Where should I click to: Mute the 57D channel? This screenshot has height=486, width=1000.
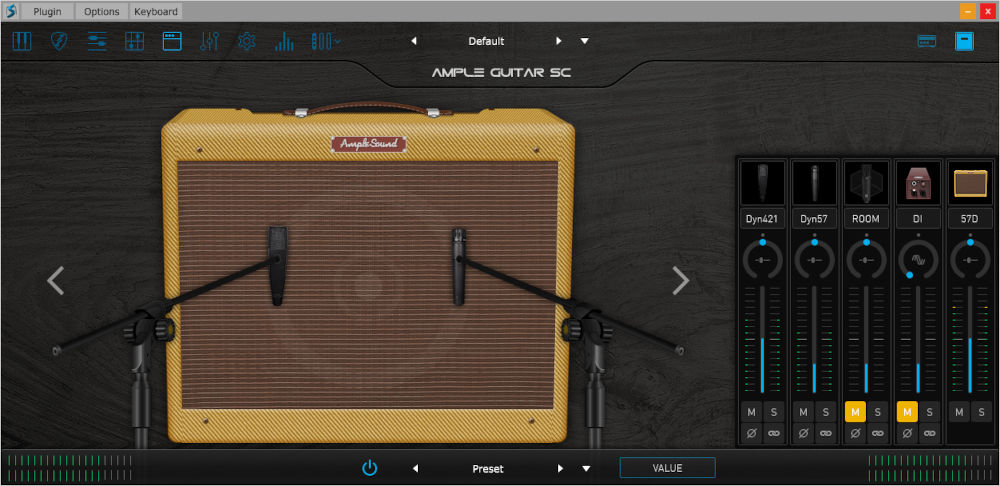[x=959, y=412]
